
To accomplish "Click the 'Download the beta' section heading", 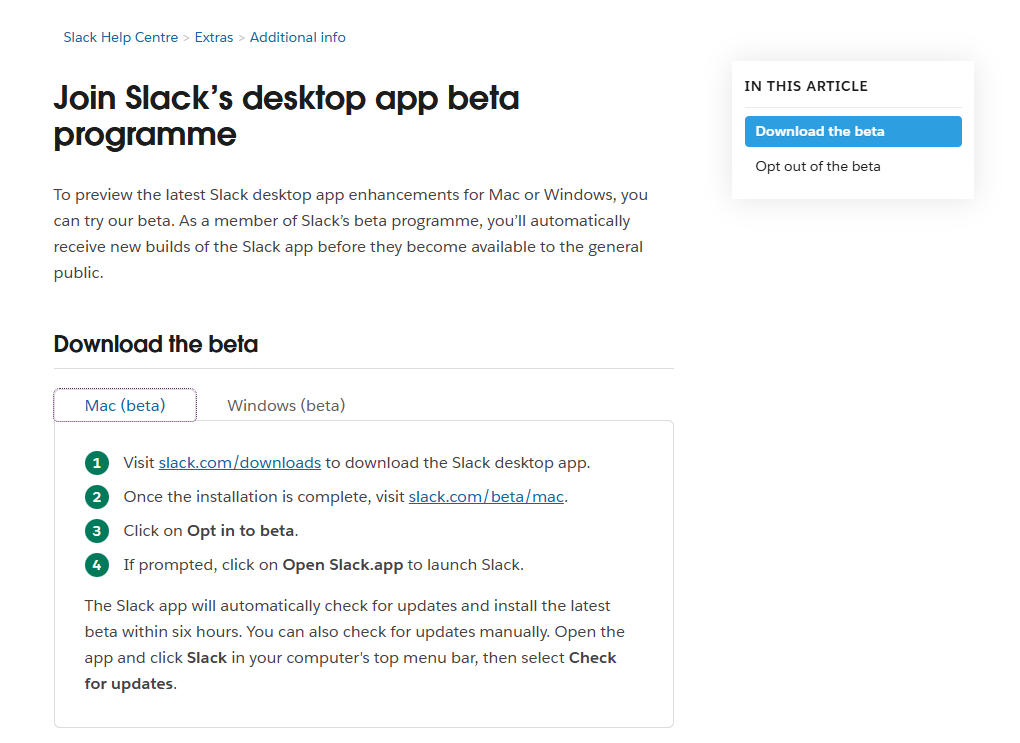I will tap(156, 344).
